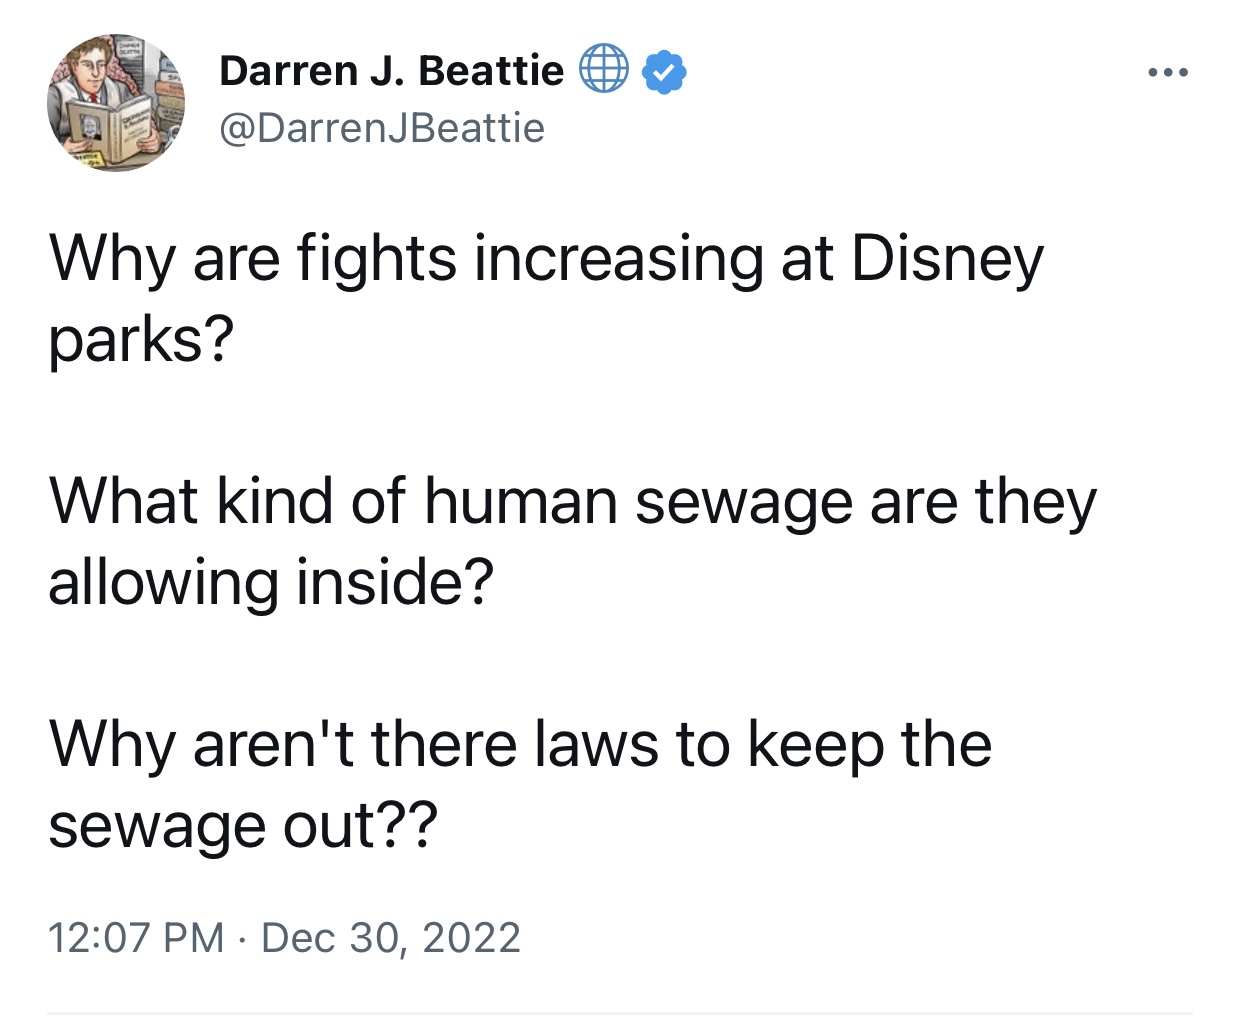
Task: Click the text "sewage out??"
Action: click(x=243, y=827)
